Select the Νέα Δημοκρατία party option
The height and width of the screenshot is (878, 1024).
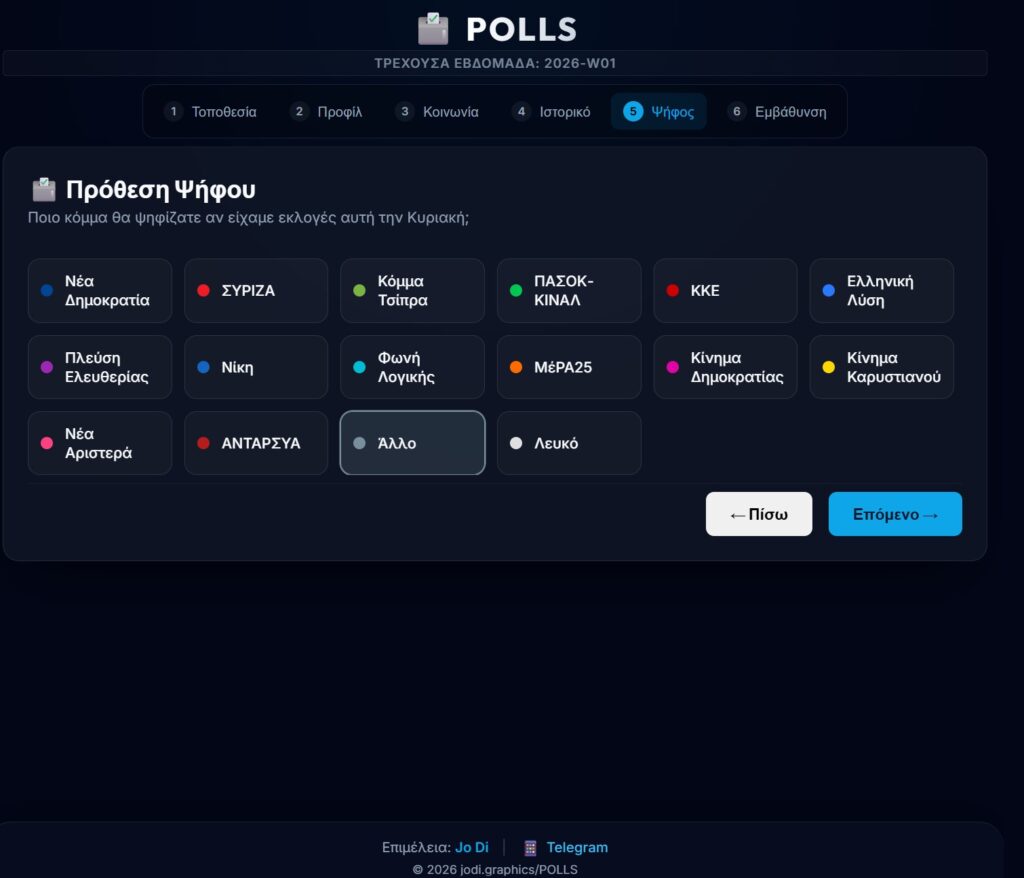(x=100, y=291)
